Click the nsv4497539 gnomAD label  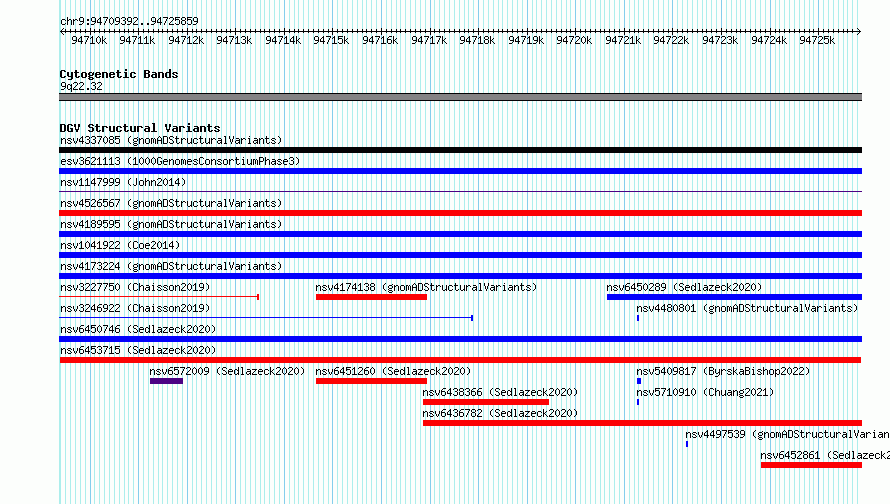click(787, 434)
